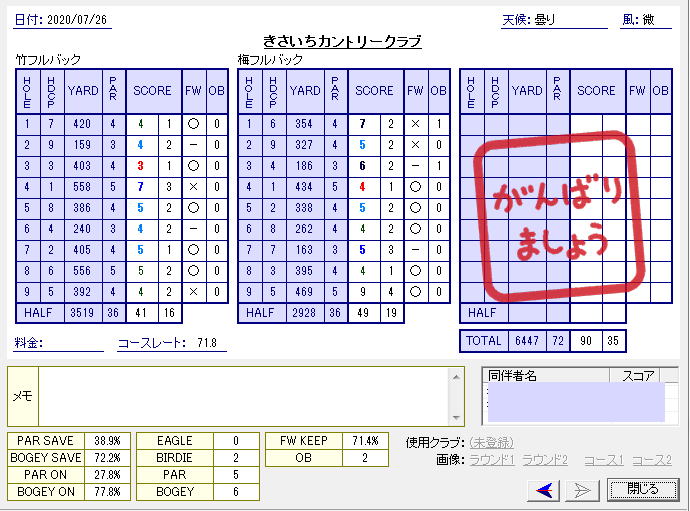Screen dimensions: 690x511
Task: Click the 風 wind field
Action: pyautogui.click(x=645, y=19)
